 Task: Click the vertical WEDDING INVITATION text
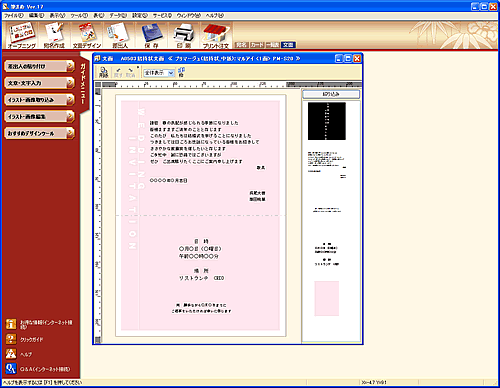(x=137, y=178)
